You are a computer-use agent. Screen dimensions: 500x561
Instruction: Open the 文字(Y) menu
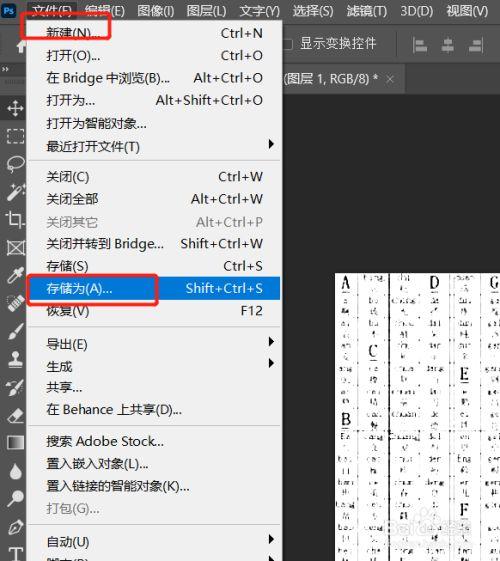click(259, 11)
